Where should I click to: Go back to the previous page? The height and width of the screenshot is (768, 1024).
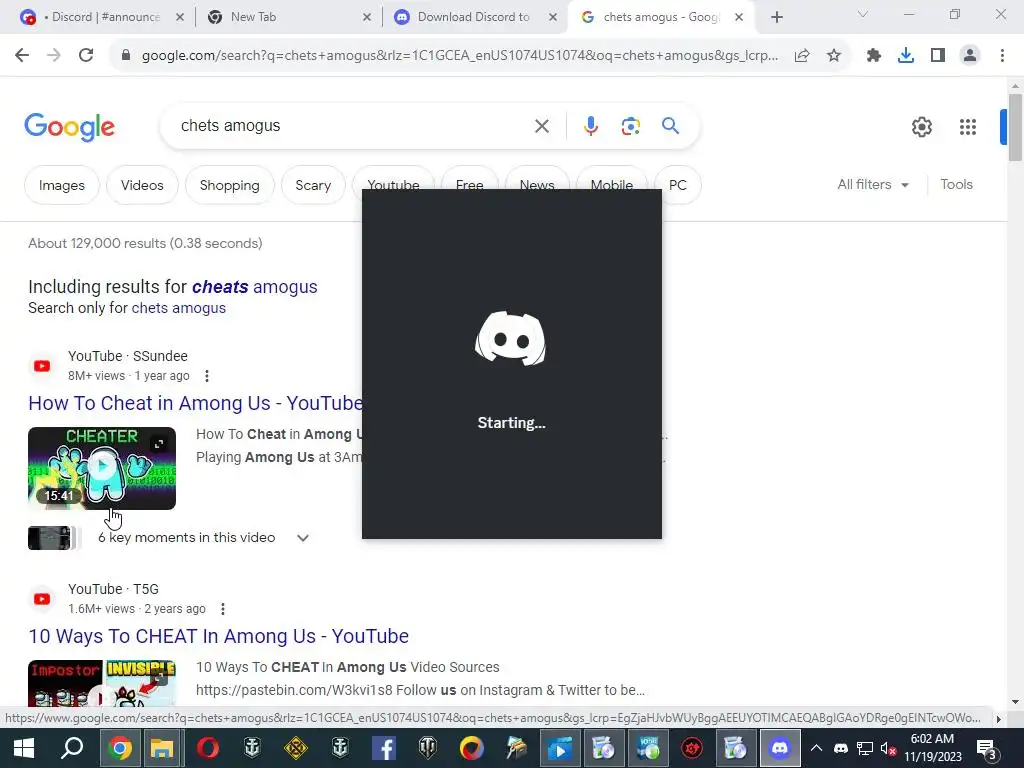[x=22, y=55]
